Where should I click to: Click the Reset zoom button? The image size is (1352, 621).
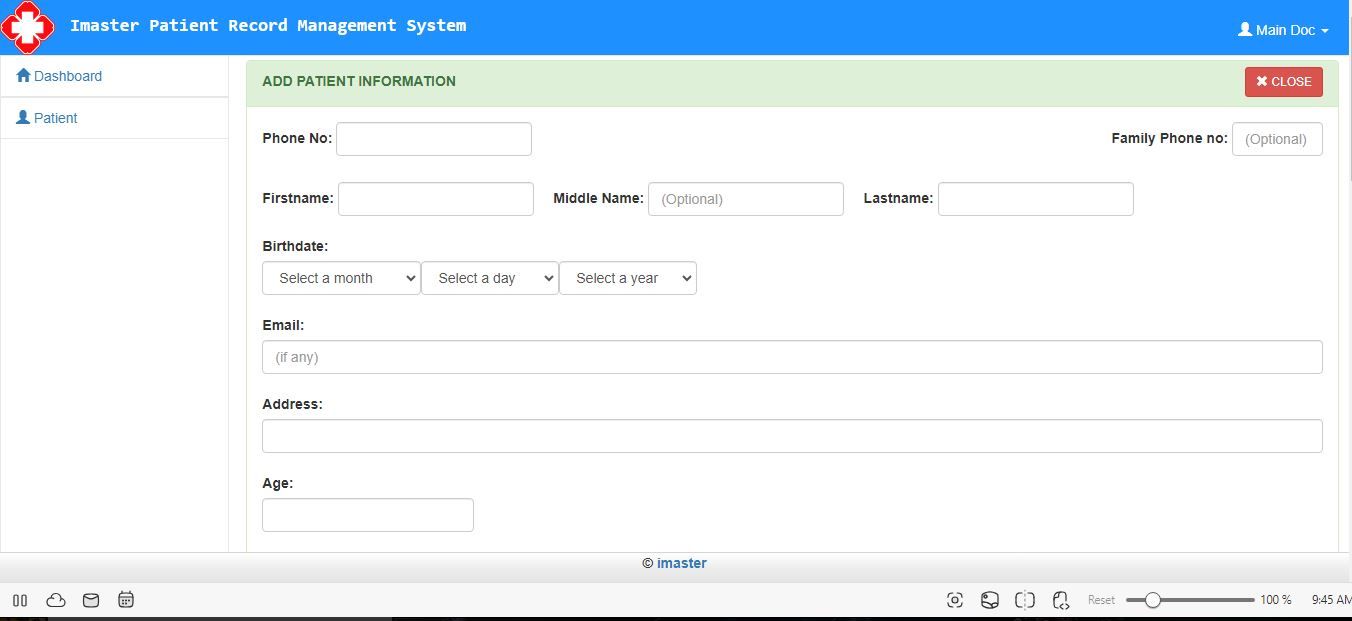click(1101, 600)
